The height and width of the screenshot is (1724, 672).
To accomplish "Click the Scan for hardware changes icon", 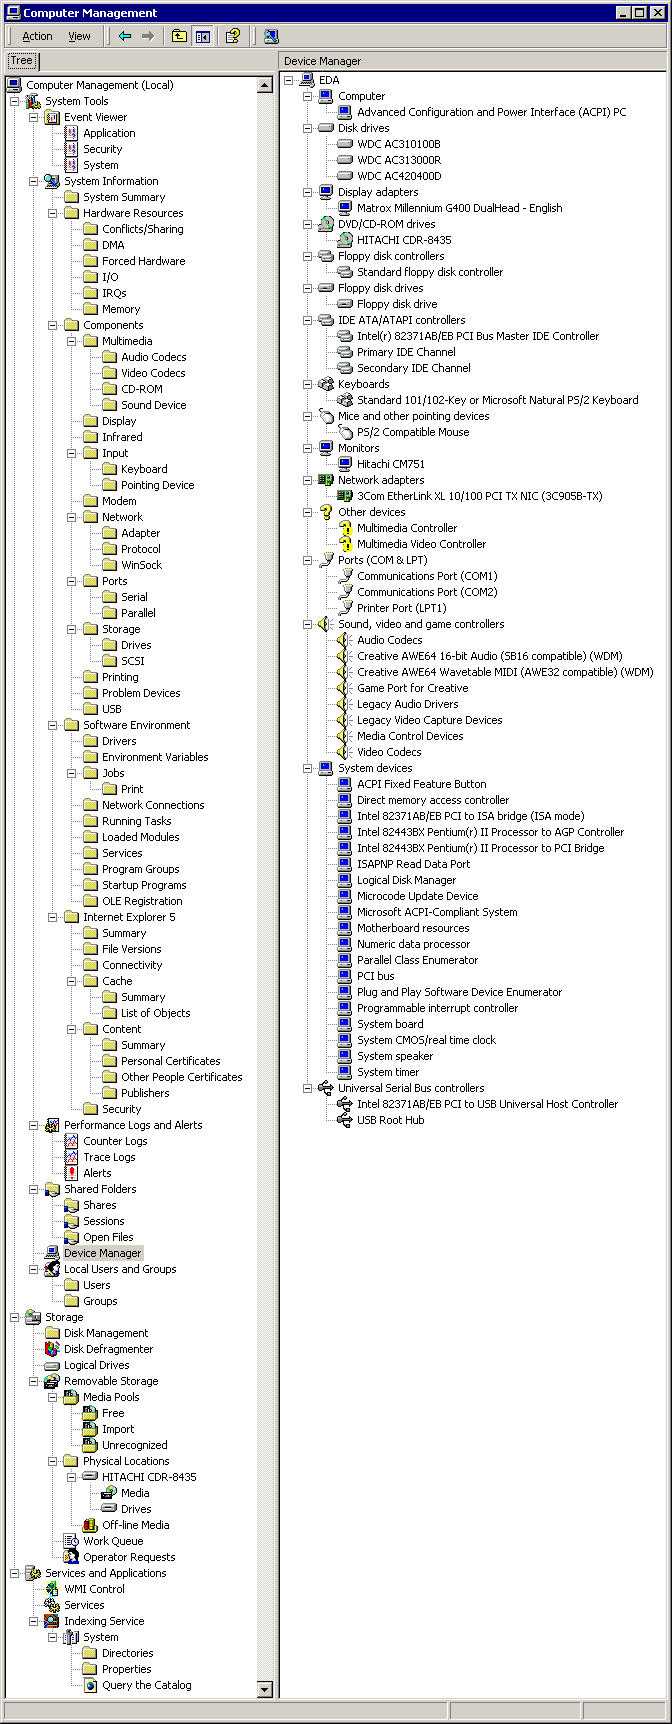I will [271, 36].
